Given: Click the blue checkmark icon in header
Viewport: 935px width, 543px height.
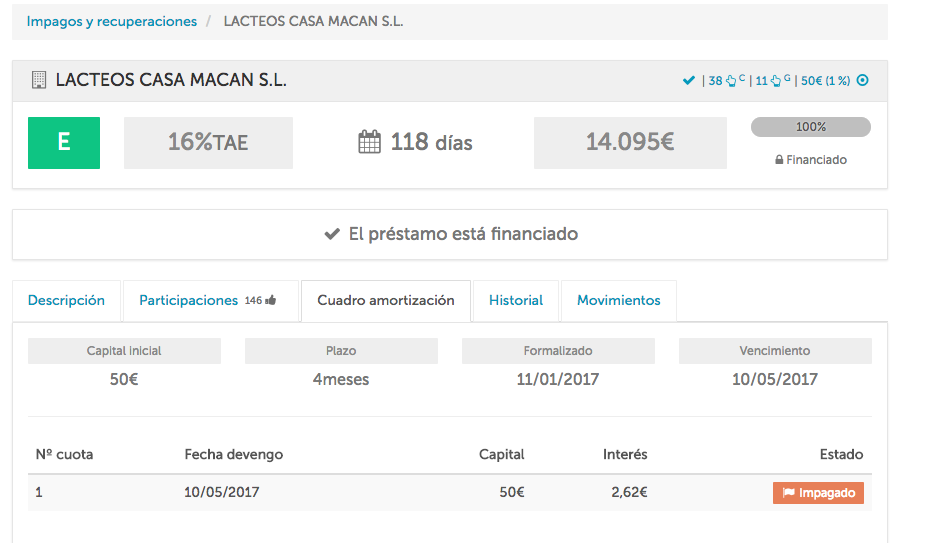Looking at the screenshot, I should click(x=688, y=81).
